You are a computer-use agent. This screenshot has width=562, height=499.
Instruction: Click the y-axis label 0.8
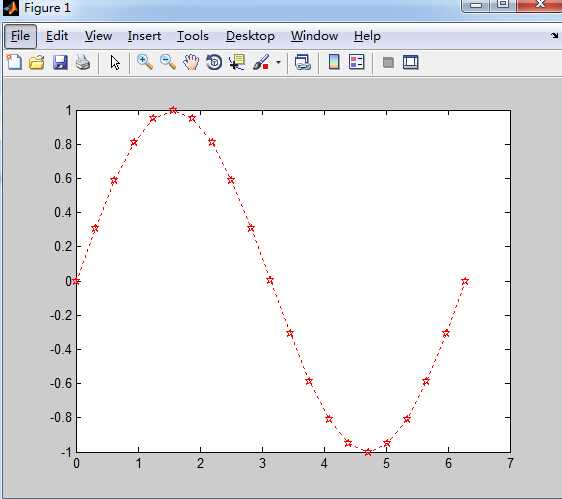63,144
